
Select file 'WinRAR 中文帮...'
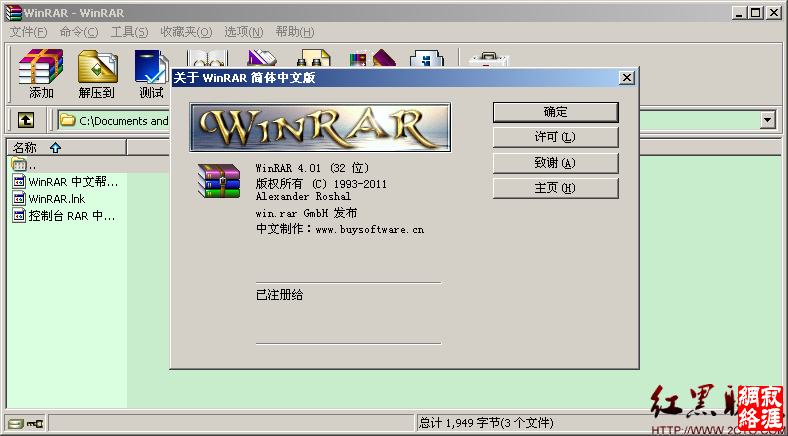pyautogui.click(x=65, y=181)
